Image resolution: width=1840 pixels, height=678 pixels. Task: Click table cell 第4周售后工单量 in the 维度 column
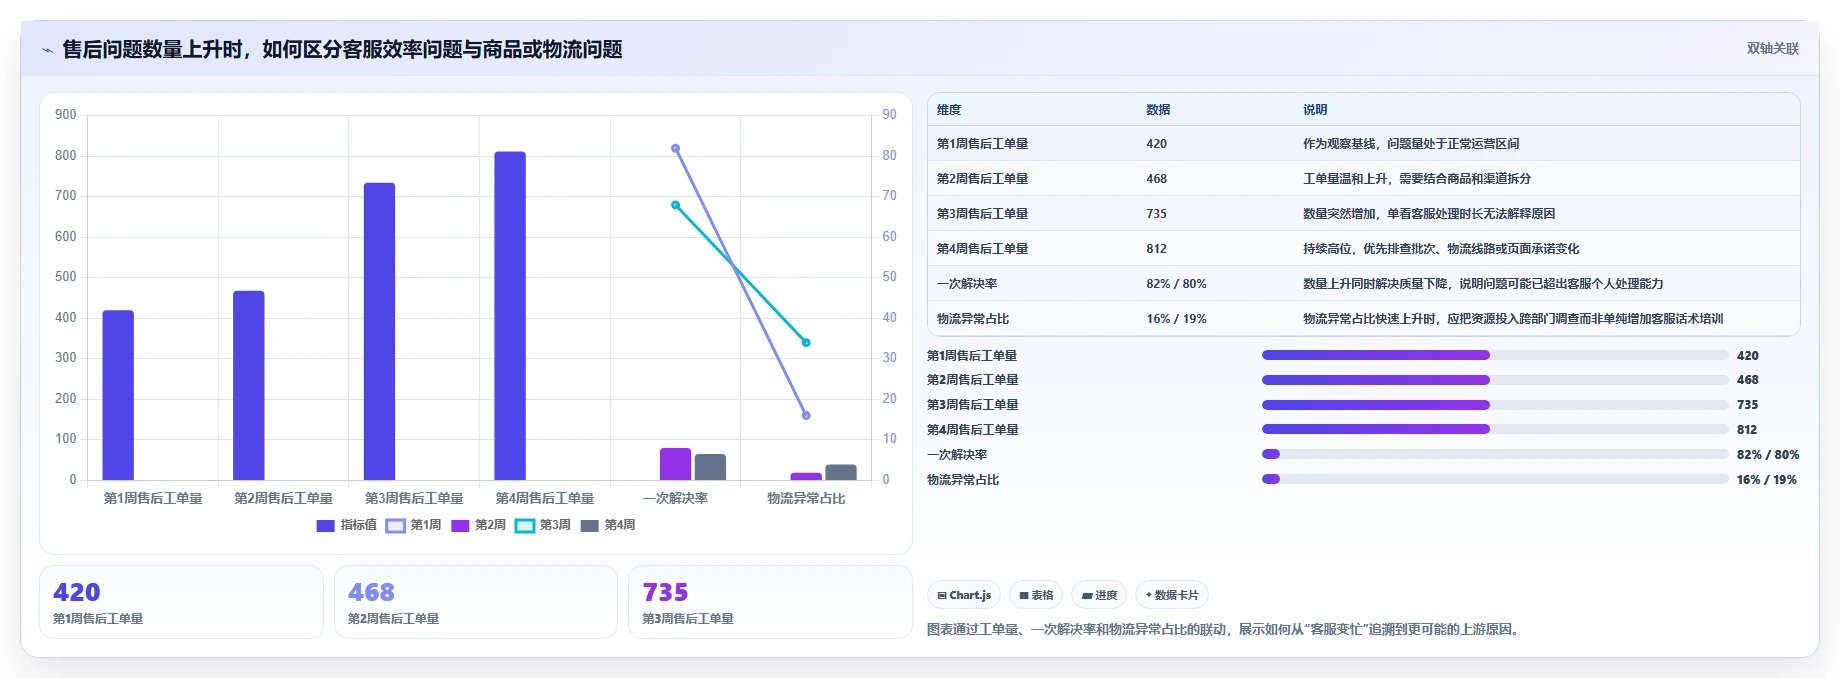click(x=982, y=249)
